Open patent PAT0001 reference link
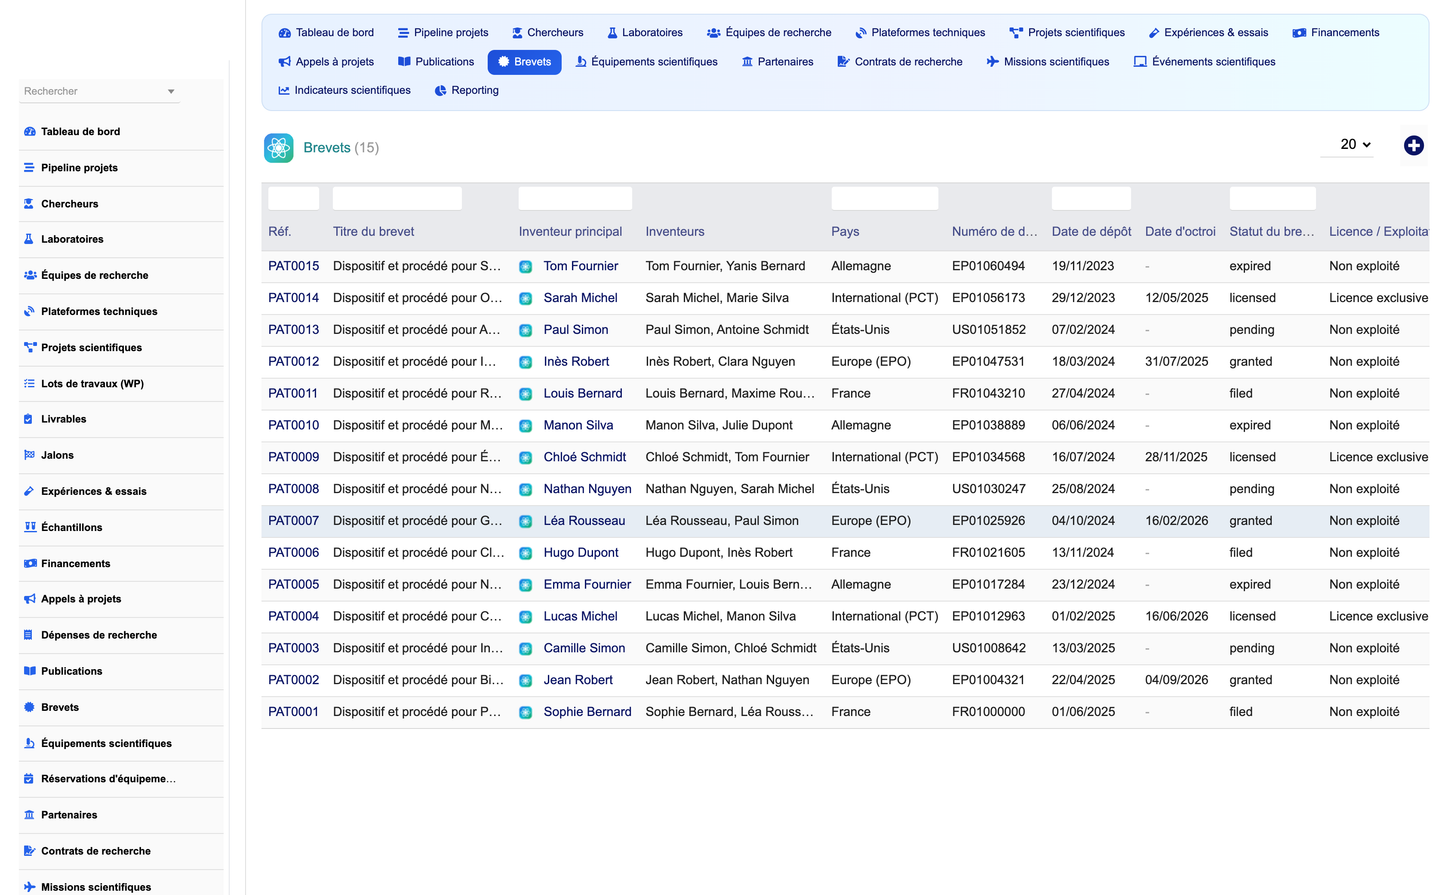 point(294,712)
